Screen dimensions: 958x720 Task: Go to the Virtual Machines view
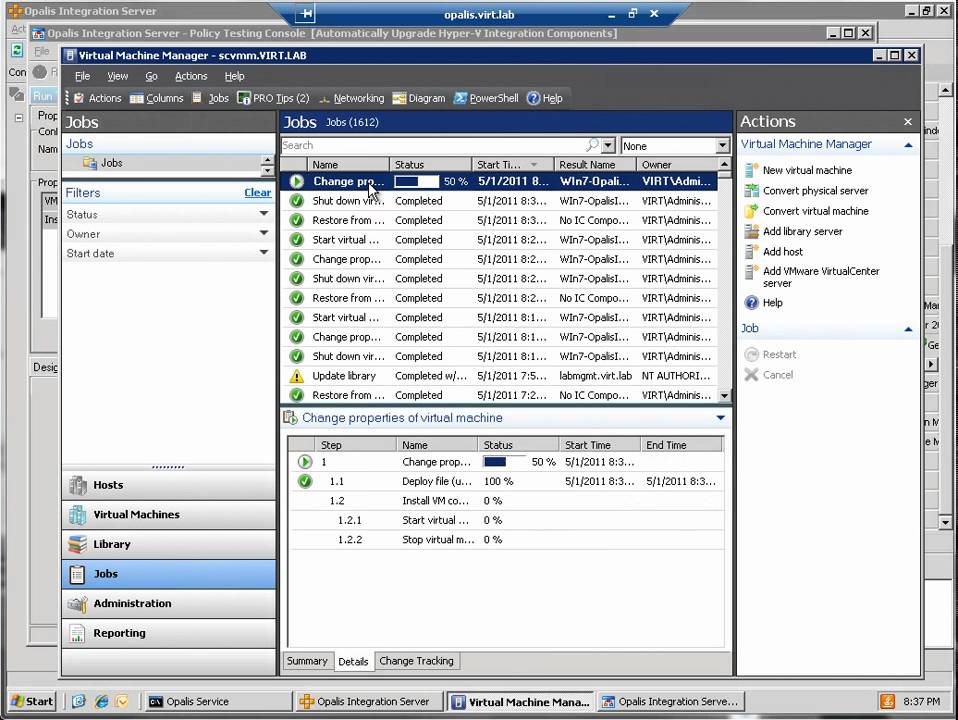coord(169,515)
